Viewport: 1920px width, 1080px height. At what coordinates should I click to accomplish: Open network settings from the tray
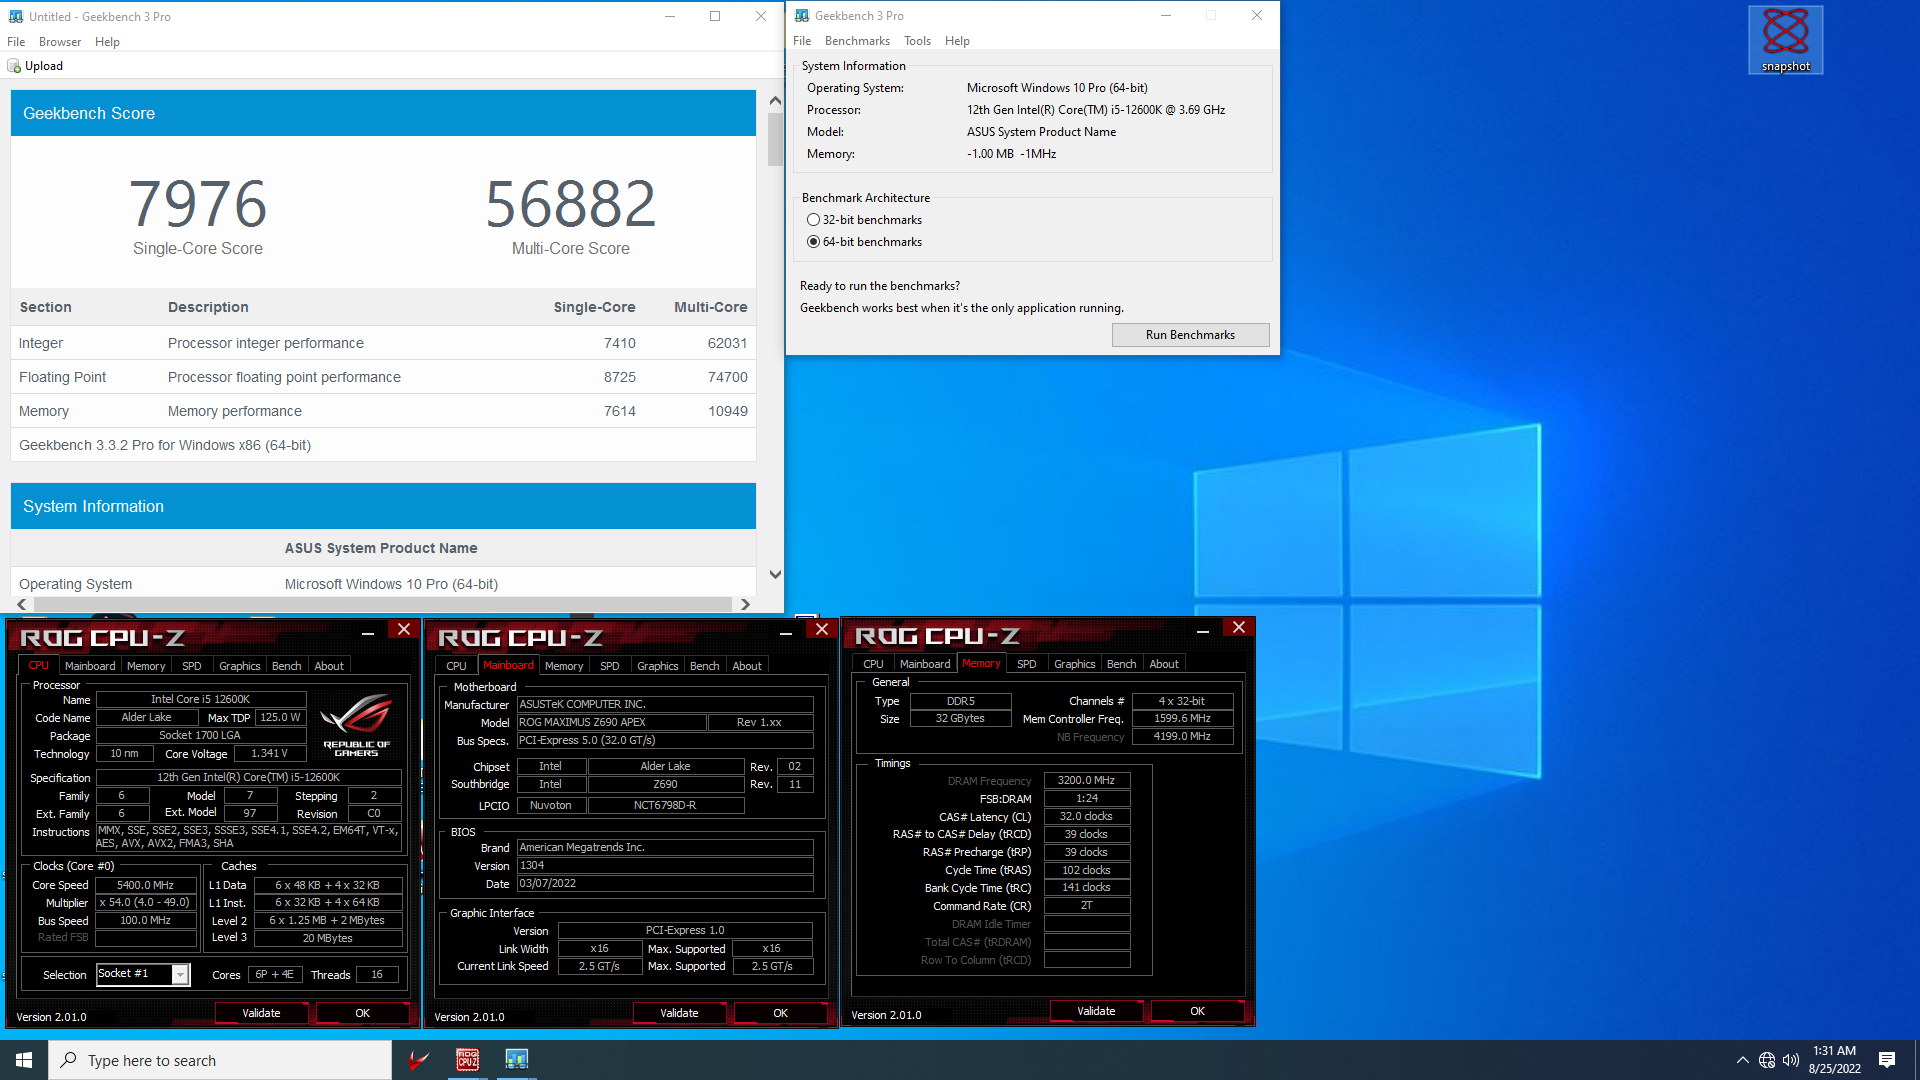pos(1767,1060)
